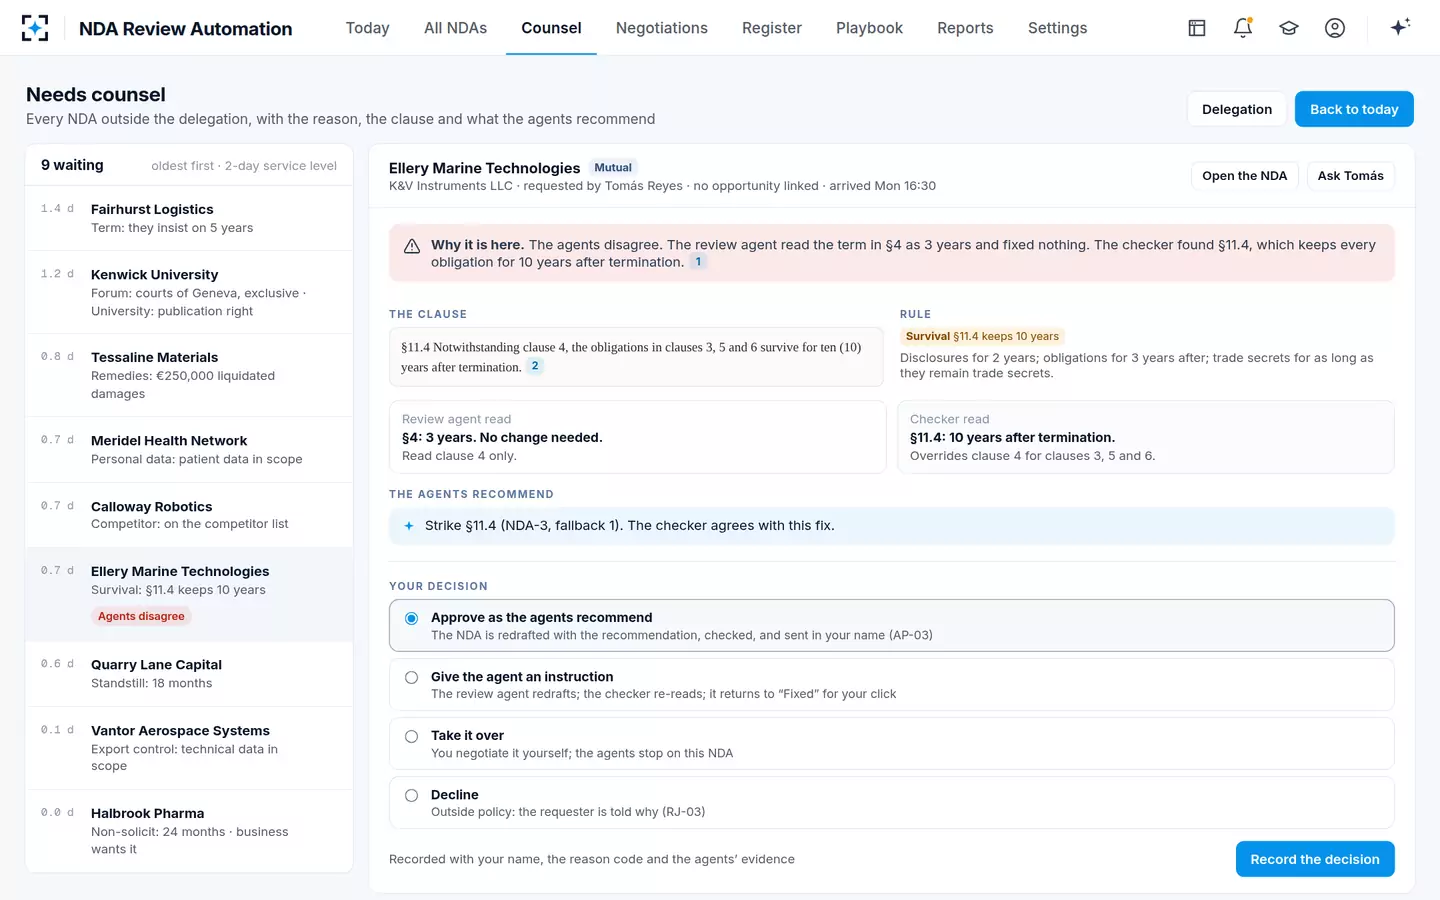Open the Tessaline Materials item
1440x900 pixels.
tap(189, 375)
